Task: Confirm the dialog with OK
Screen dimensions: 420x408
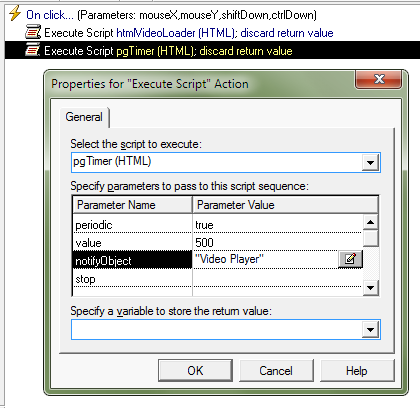Action: 195,370
